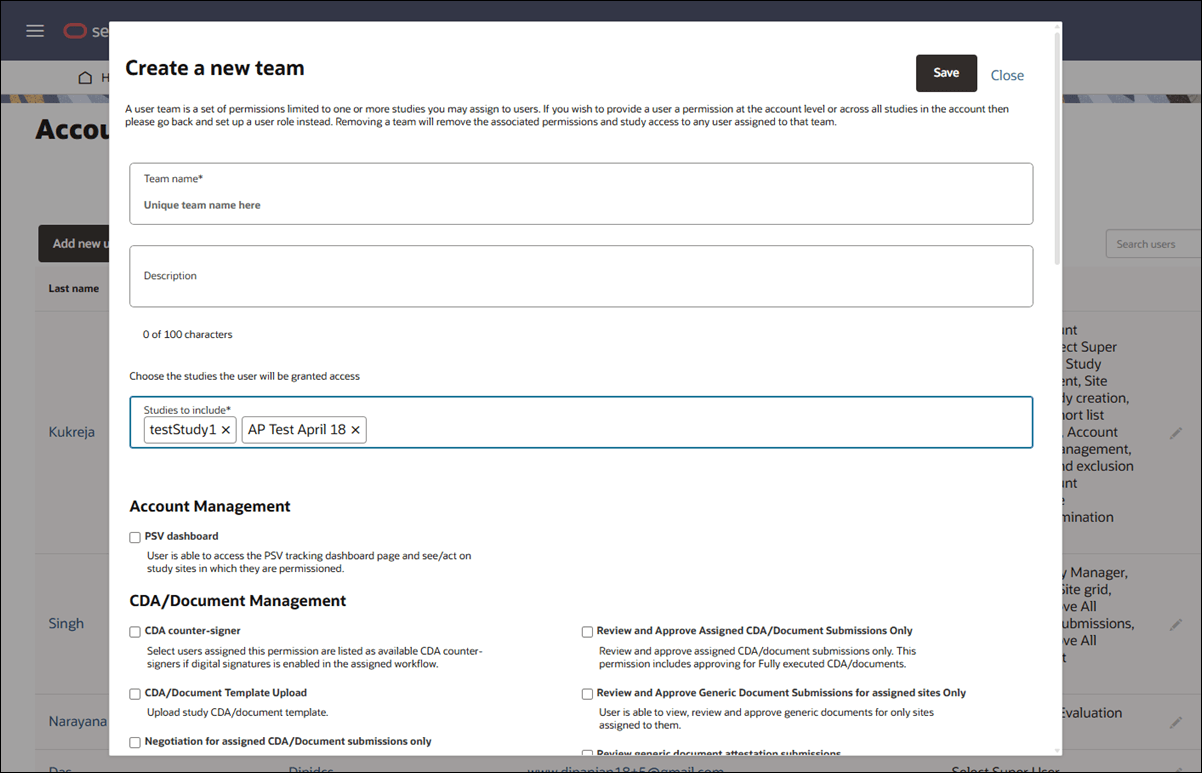Screen dimensions: 1202x773
Task: Open the Singh user link
Action: click(66, 623)
